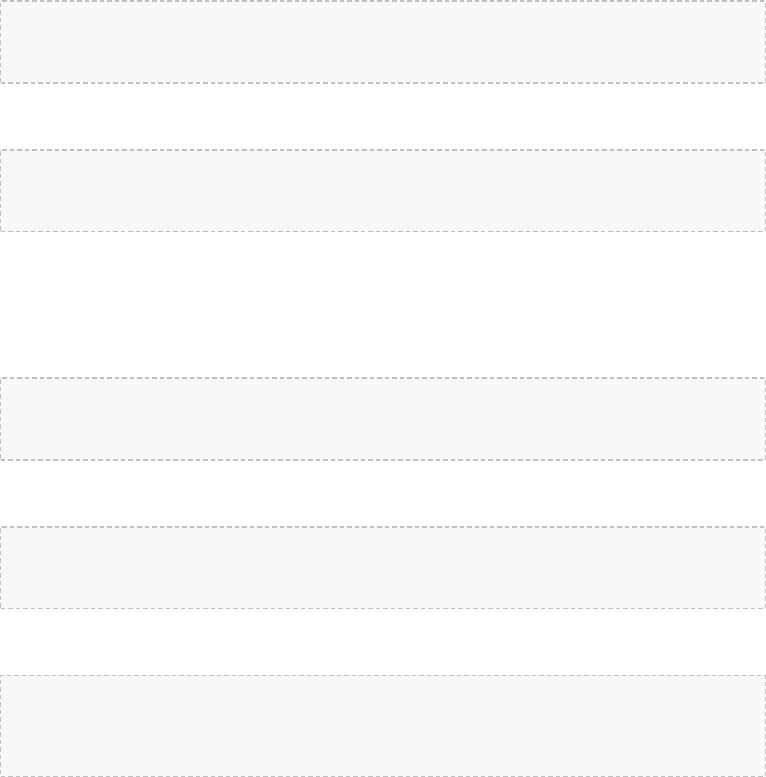Click the bottom dashed border of the fourth box
Screen dimensions: 766x777
(383, 609)
